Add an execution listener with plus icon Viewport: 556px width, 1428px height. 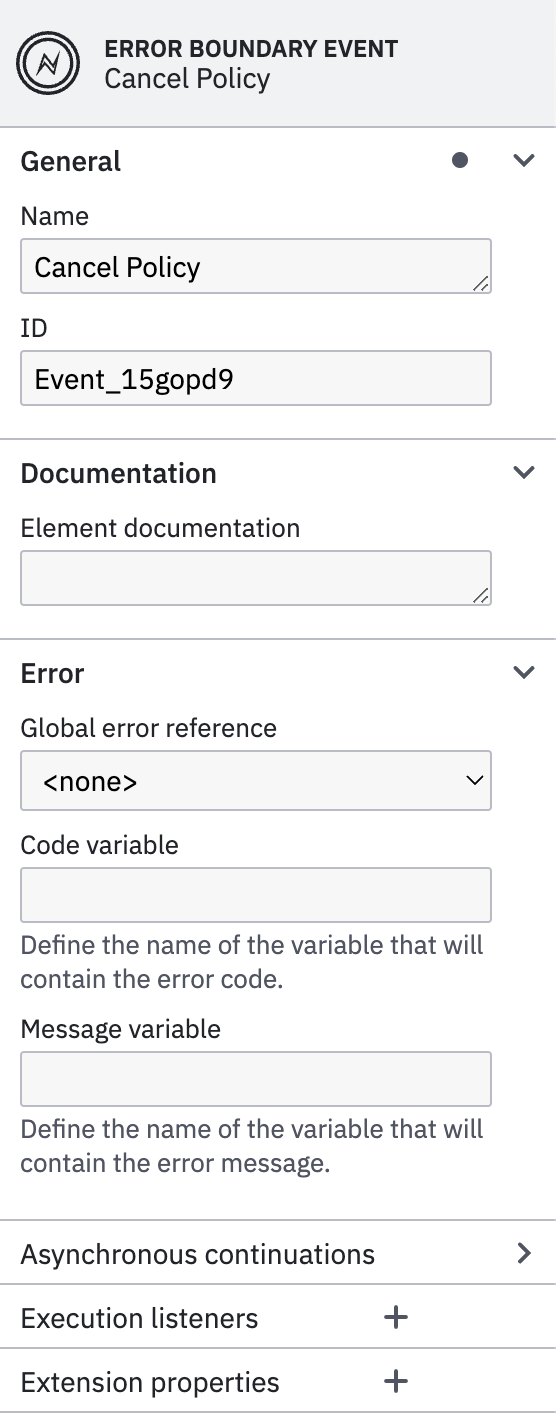tap(396, 1318)
